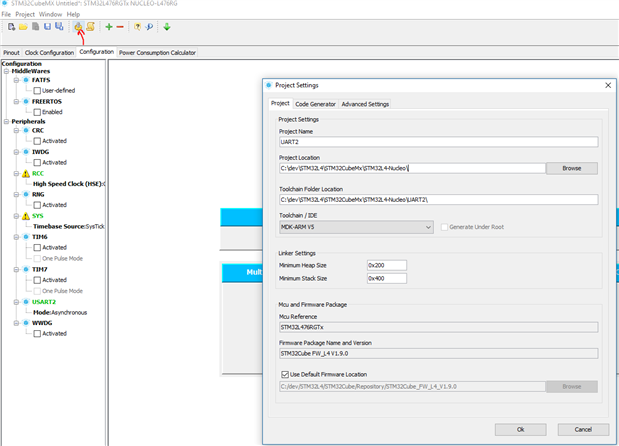Viewport: 619px width, 446px height.
Task: Click the Generate Report scroll icon
Action: (90, 26)
